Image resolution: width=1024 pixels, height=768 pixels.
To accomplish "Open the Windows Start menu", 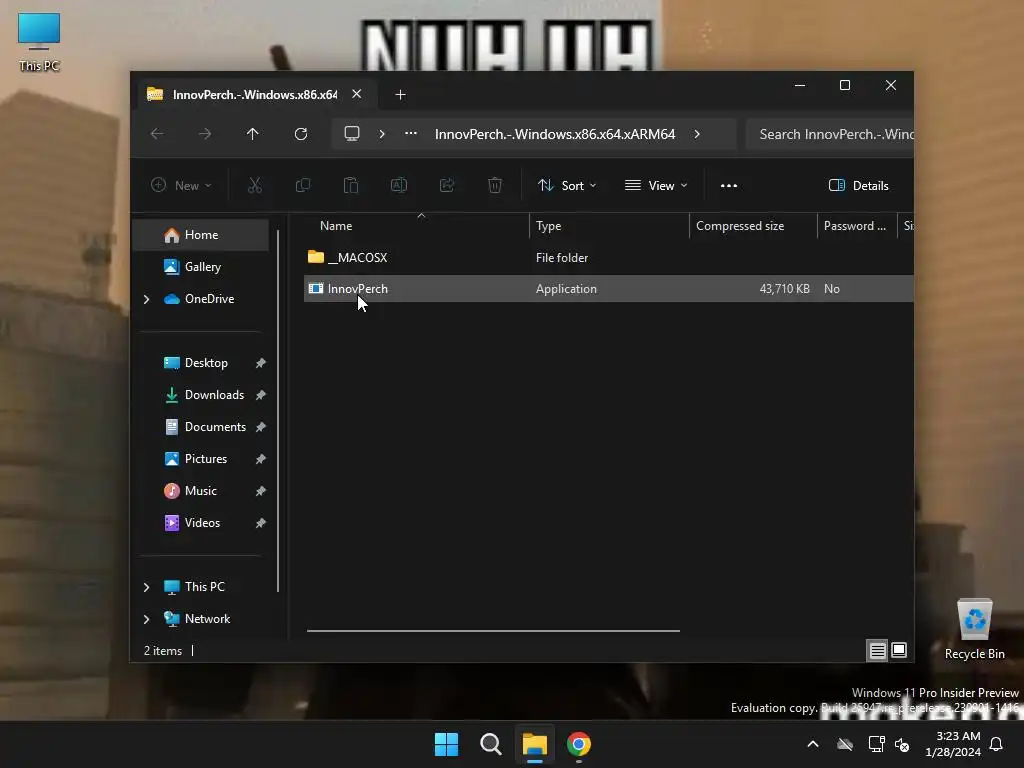I will [447, 744].
